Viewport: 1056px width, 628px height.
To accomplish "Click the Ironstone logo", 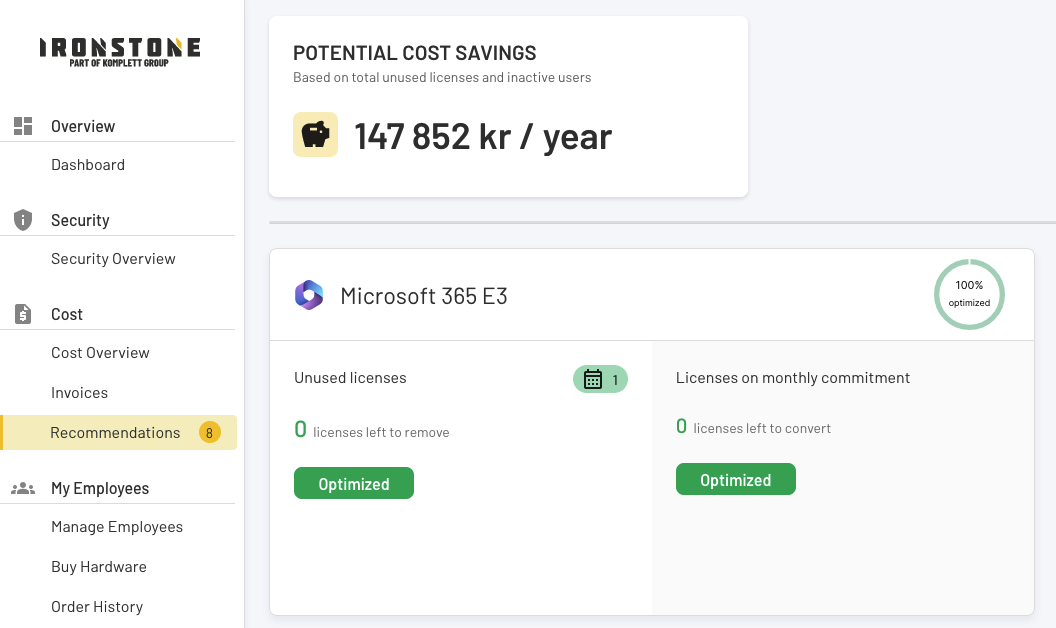I will 120,52.
